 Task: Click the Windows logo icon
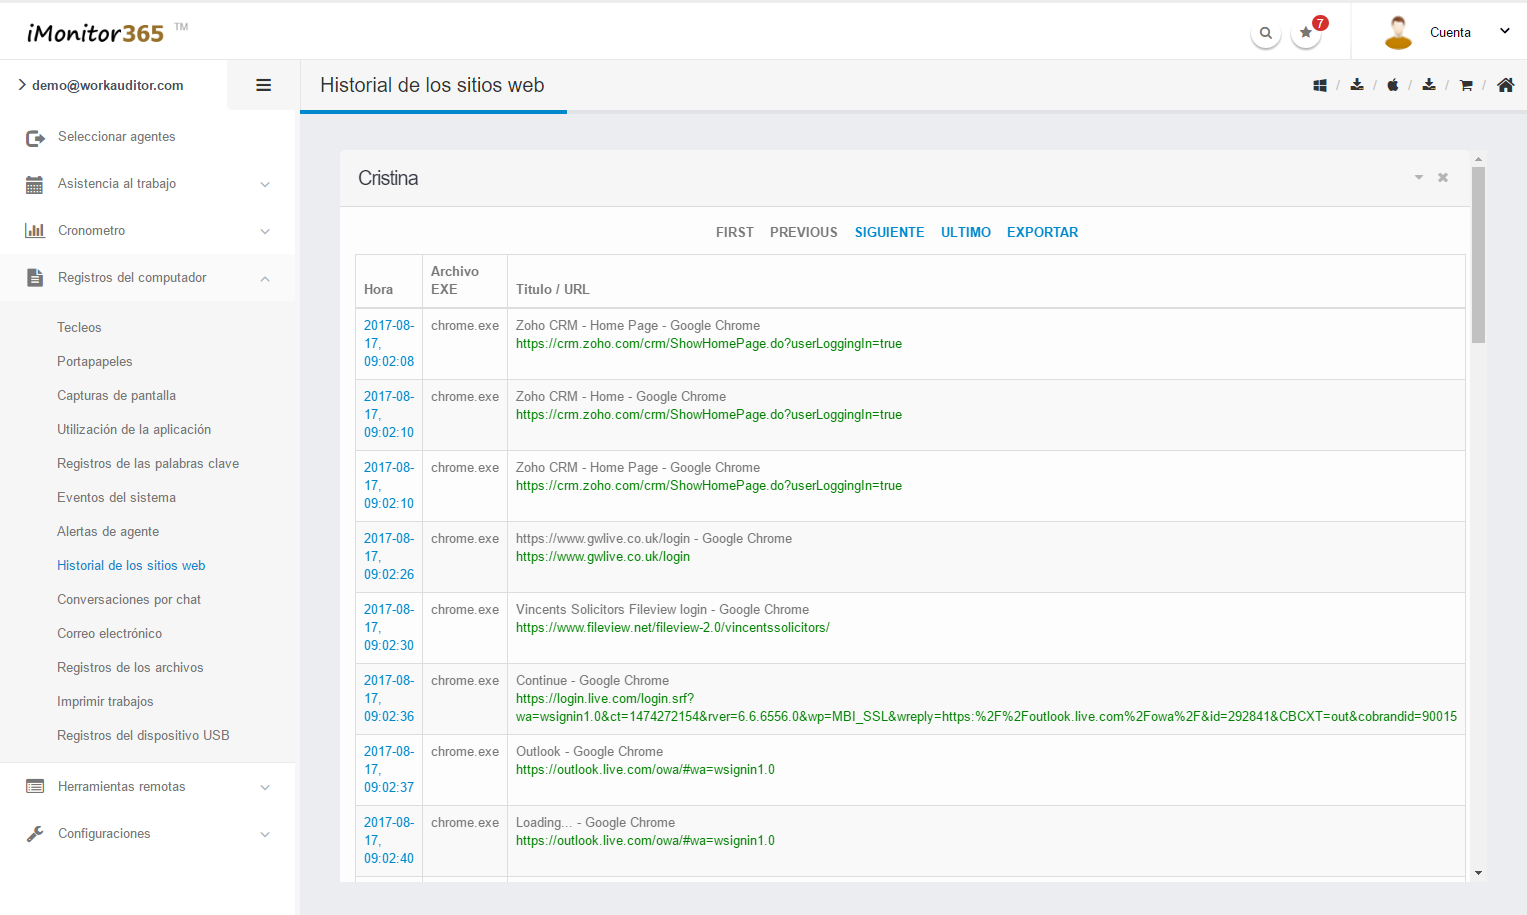(x=1320, y=86)
